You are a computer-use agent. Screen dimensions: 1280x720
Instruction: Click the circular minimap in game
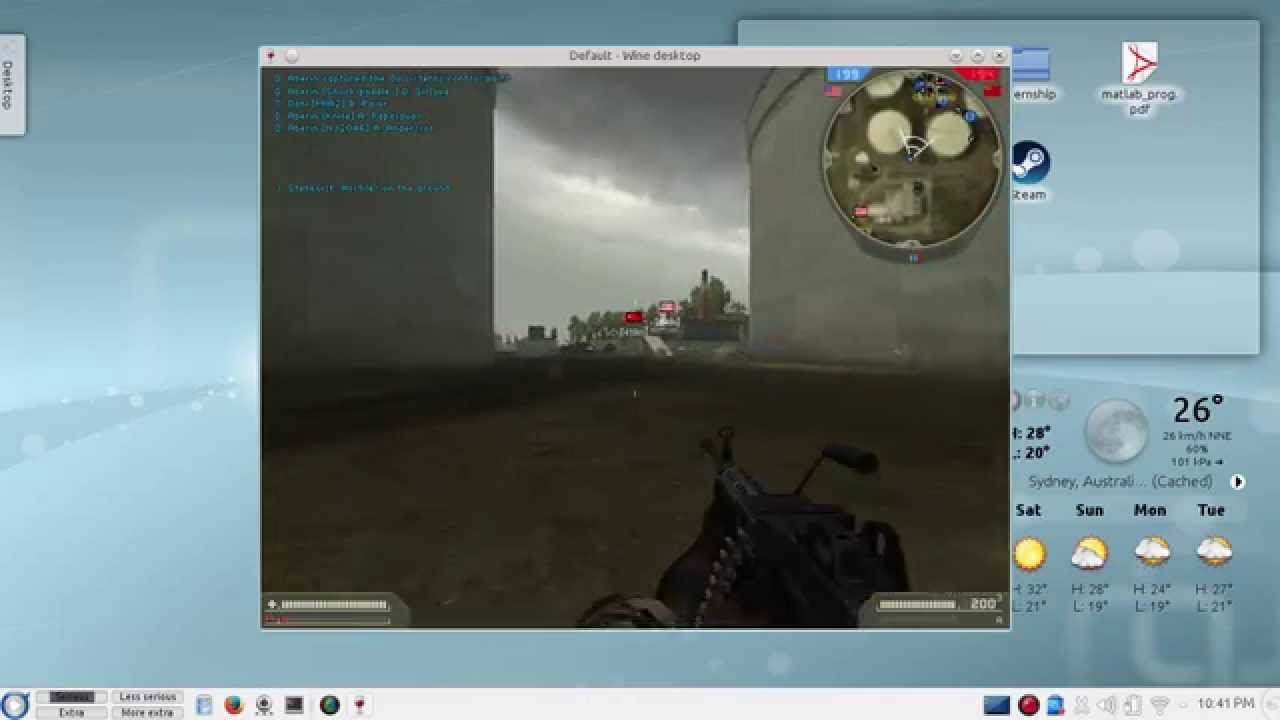[912, 158]
